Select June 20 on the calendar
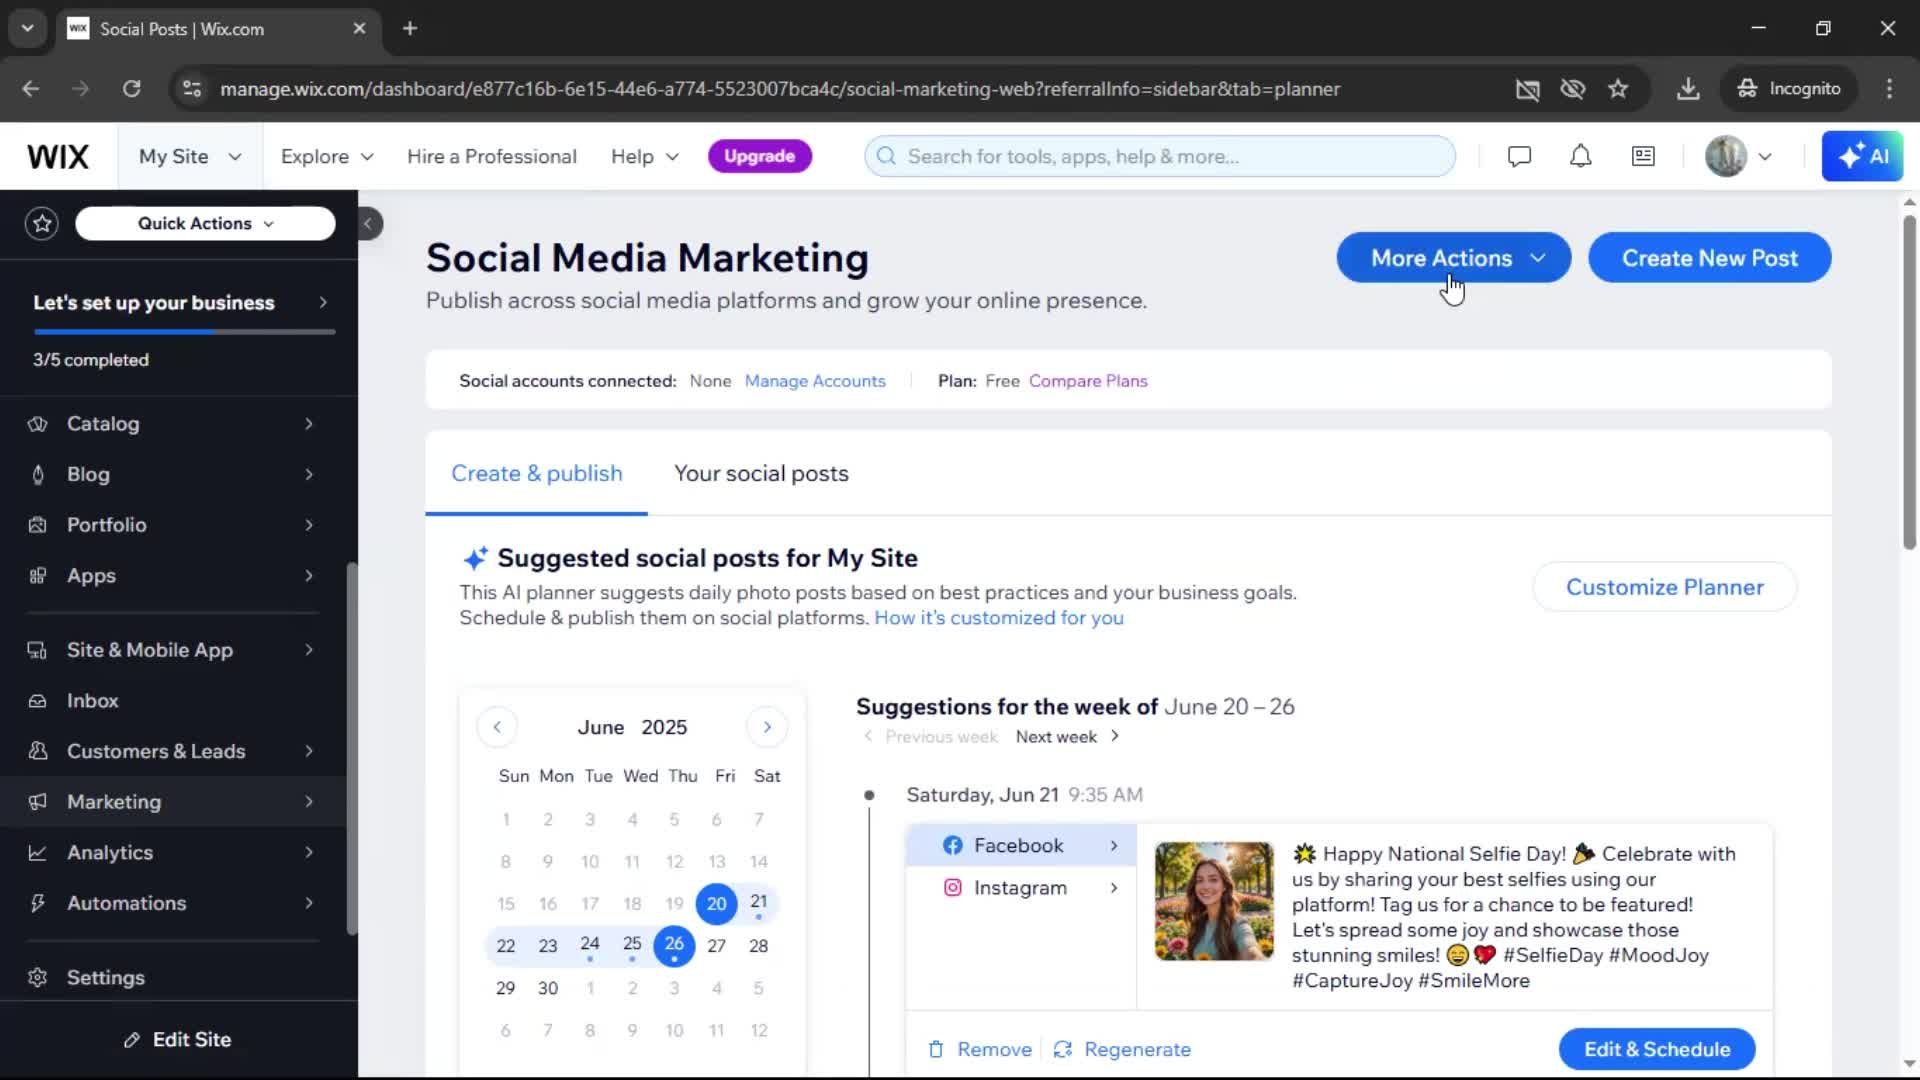 point(716,904)
